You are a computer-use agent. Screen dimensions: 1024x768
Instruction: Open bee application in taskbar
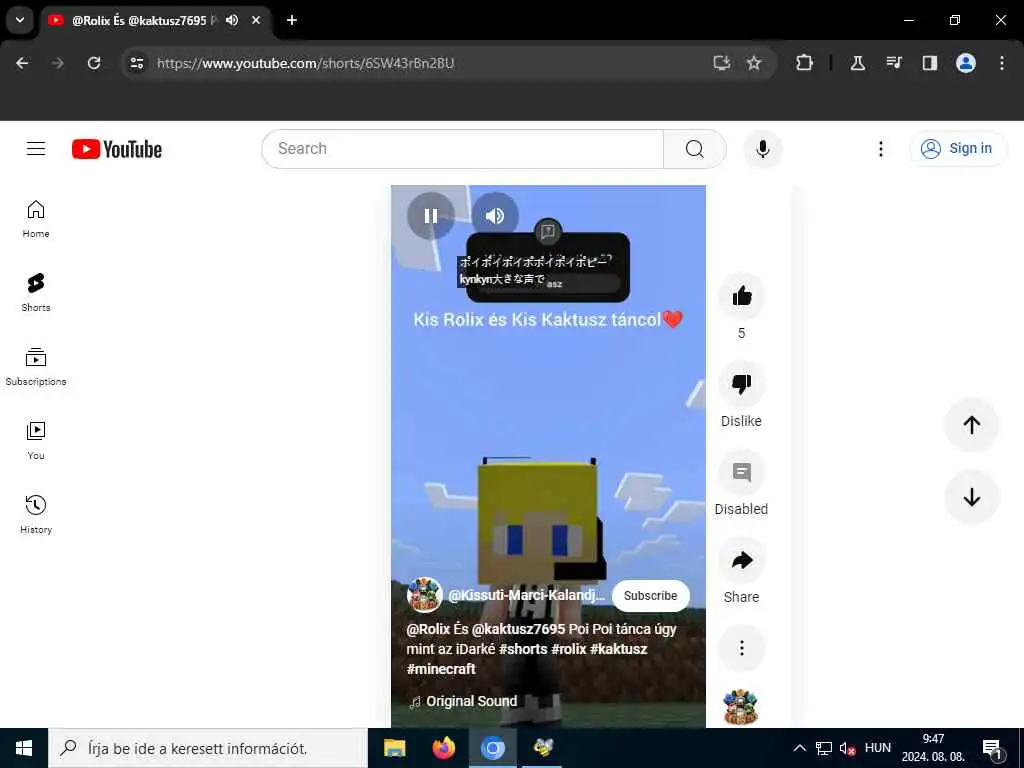[543, 748]
